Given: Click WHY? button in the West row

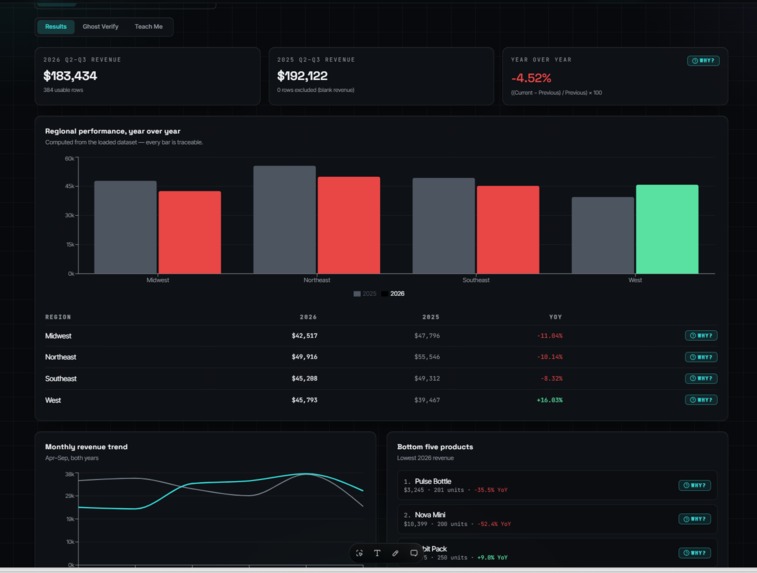Looking at the screenshot, I should pos(701,400).
